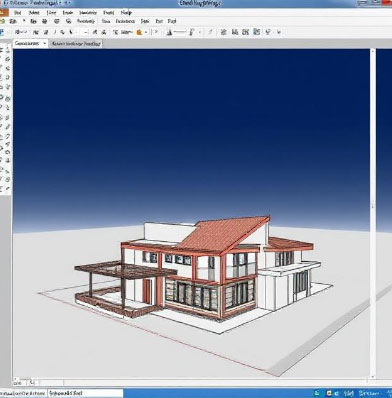This screenshot has width=392, height=398.
Task: Click the checkmark icon at the end of the main toolbar
Action: (x=268, y=32)
